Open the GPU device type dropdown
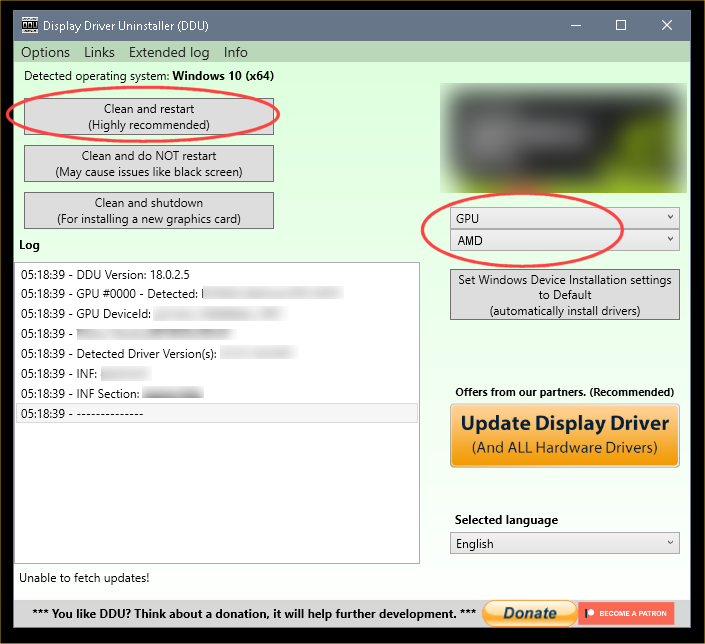The height and width of the screenshot is (644, 705). tap(565, 218)
